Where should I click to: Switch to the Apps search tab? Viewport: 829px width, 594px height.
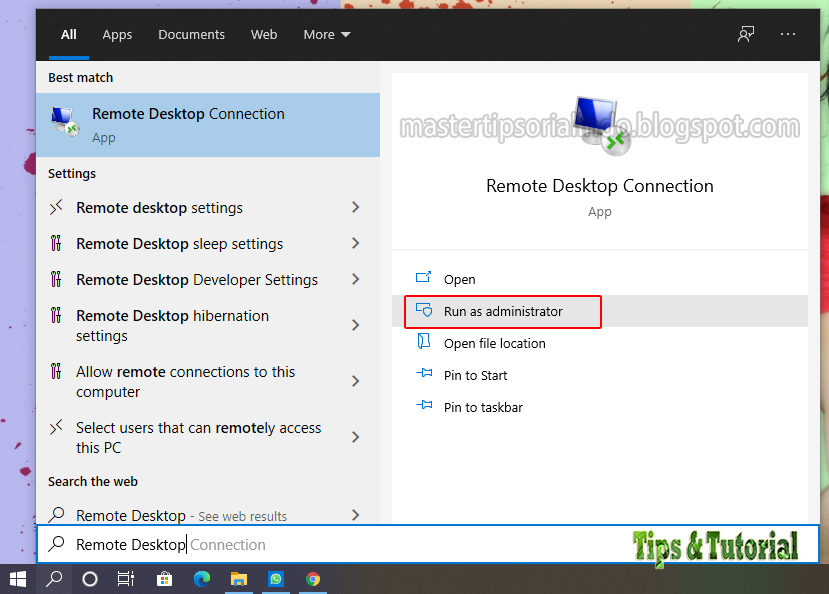point(117,35)
